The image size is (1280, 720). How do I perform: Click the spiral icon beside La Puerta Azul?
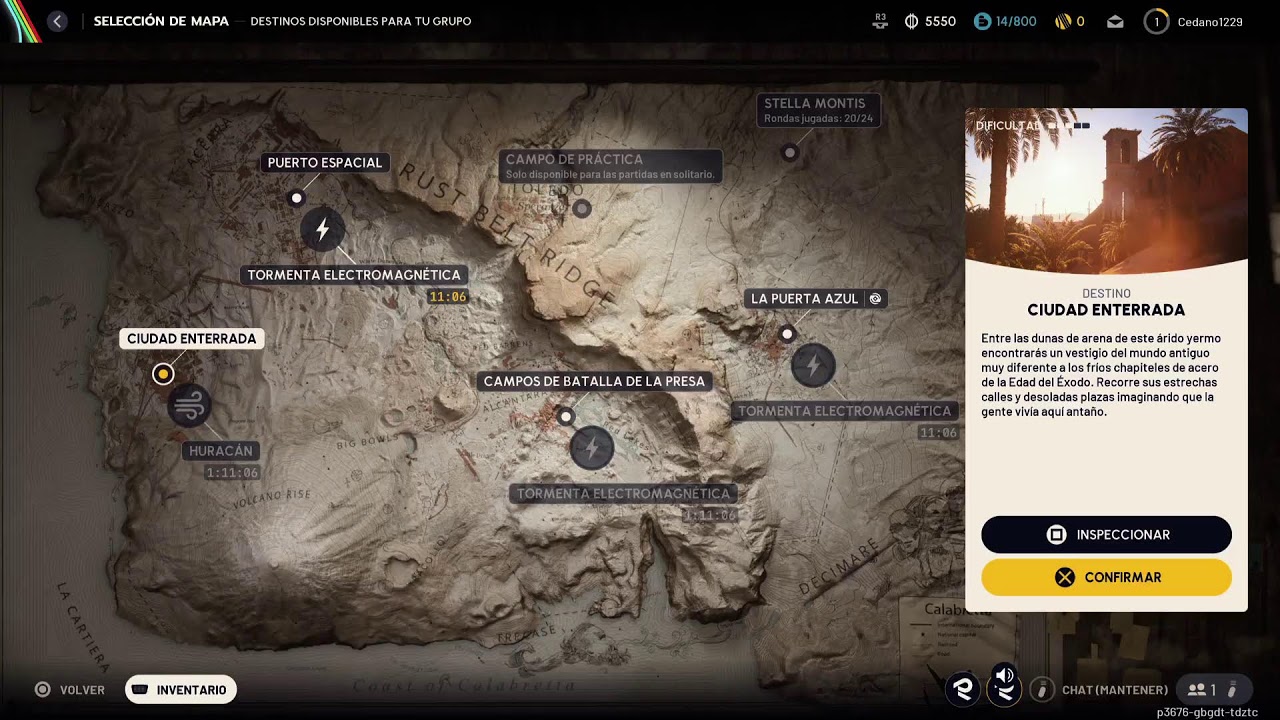point(875,298)
